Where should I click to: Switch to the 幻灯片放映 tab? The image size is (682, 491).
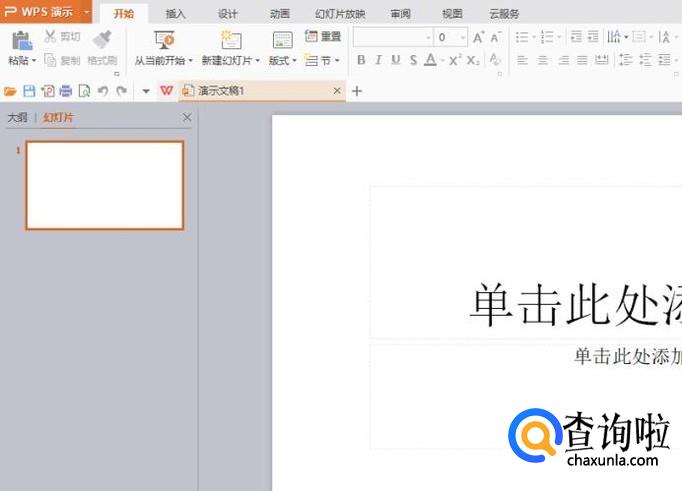[340, 14]
